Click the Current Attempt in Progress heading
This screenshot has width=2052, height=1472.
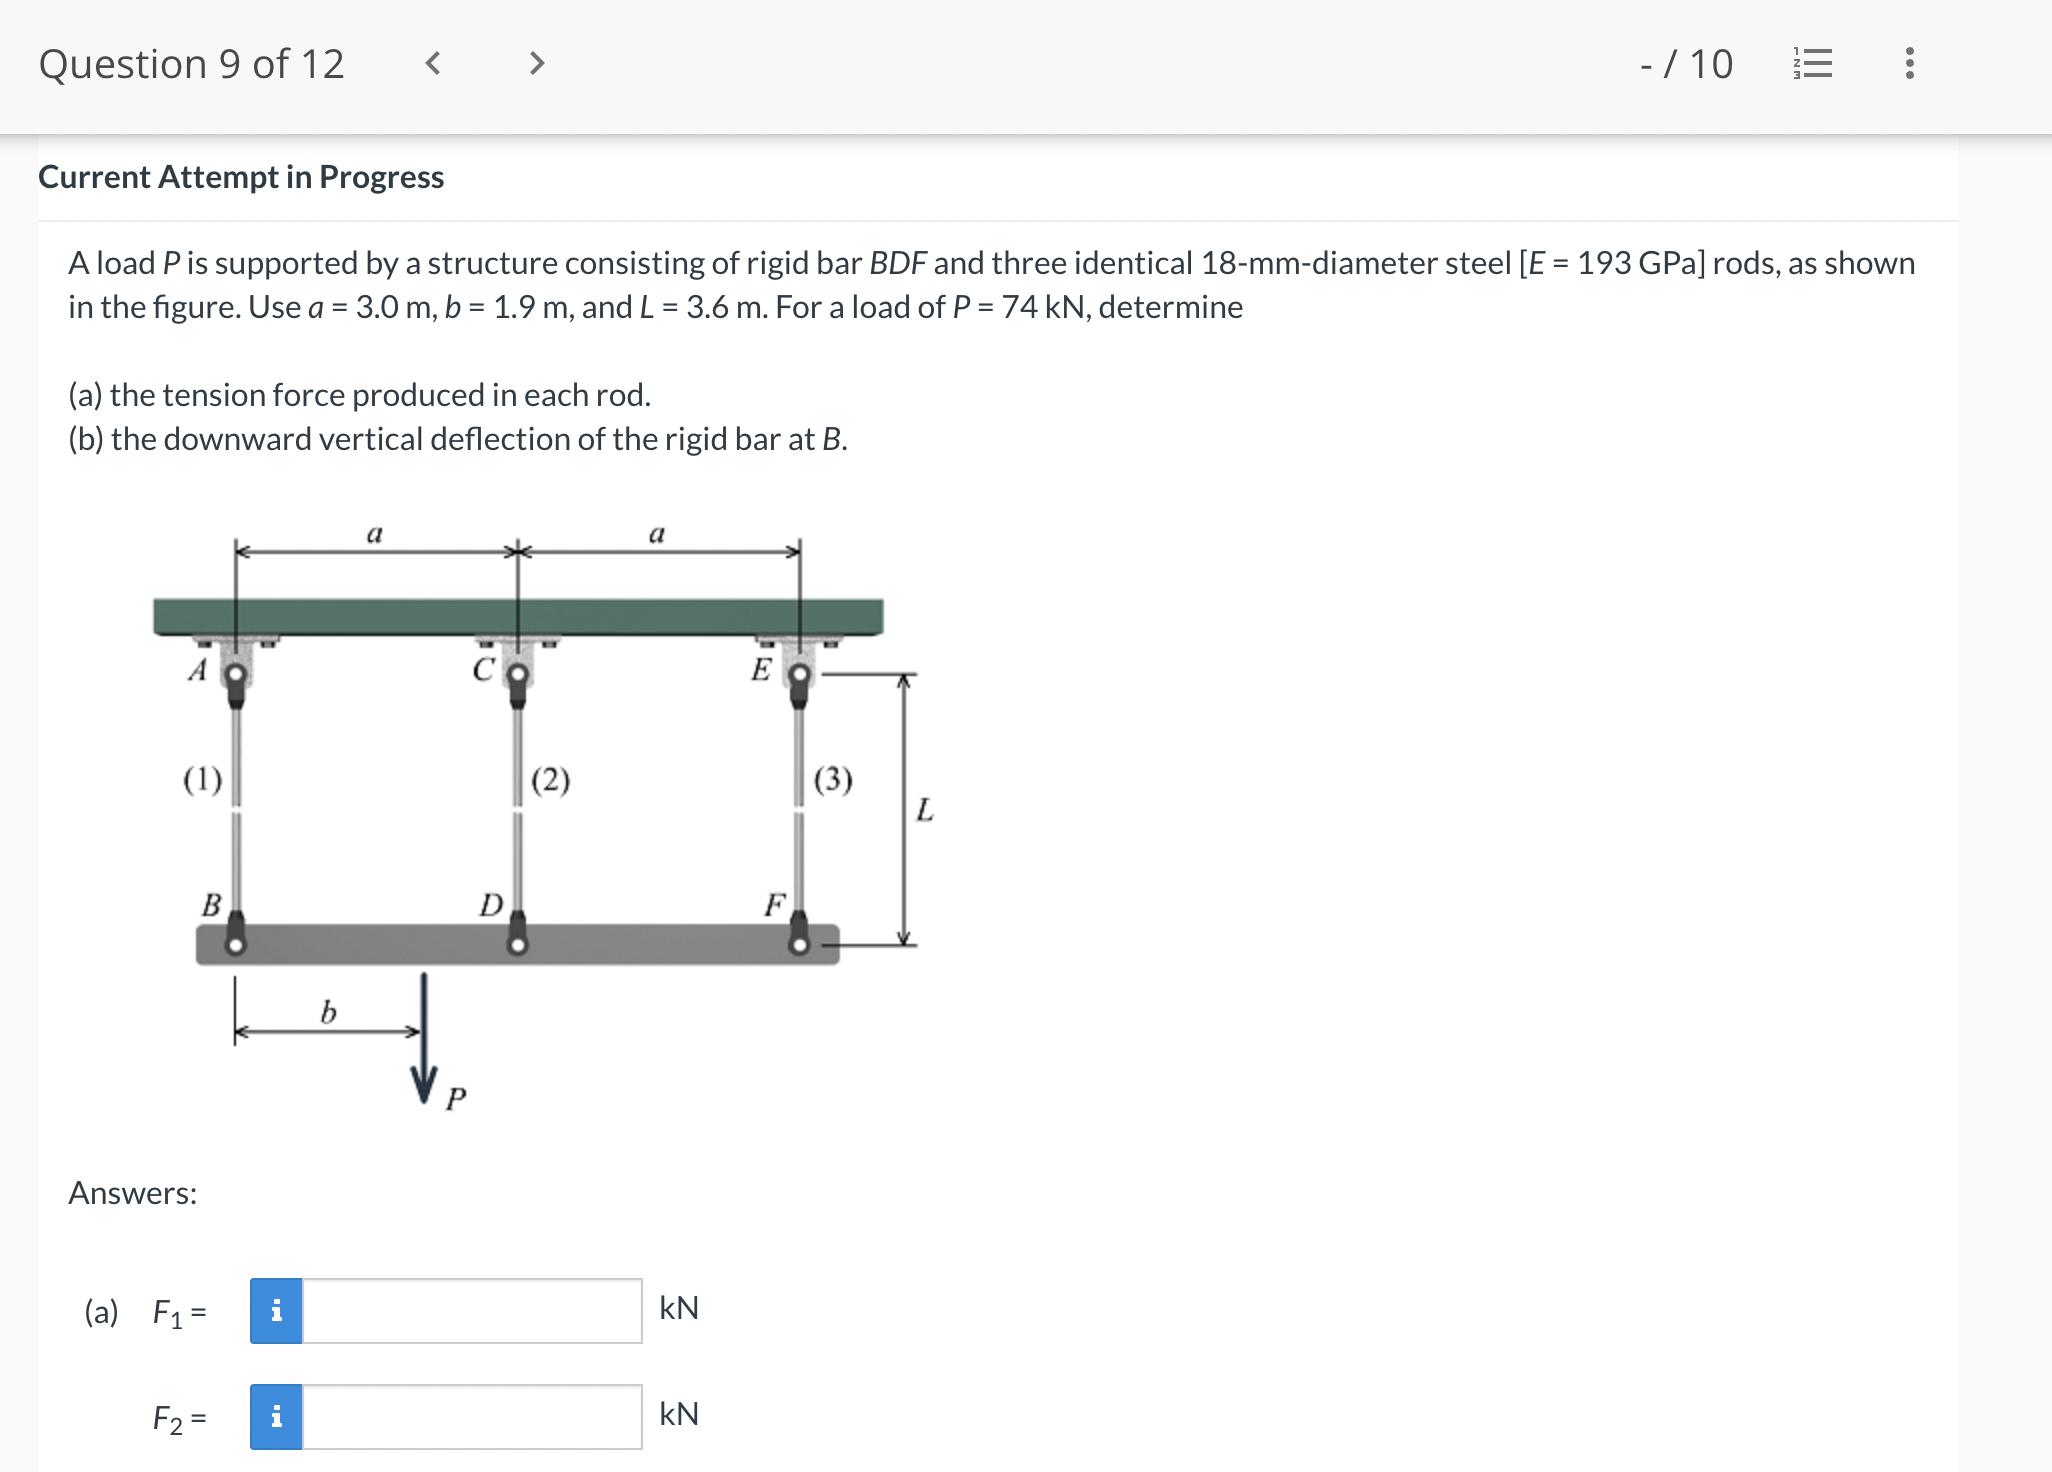(x=241, y=177)
